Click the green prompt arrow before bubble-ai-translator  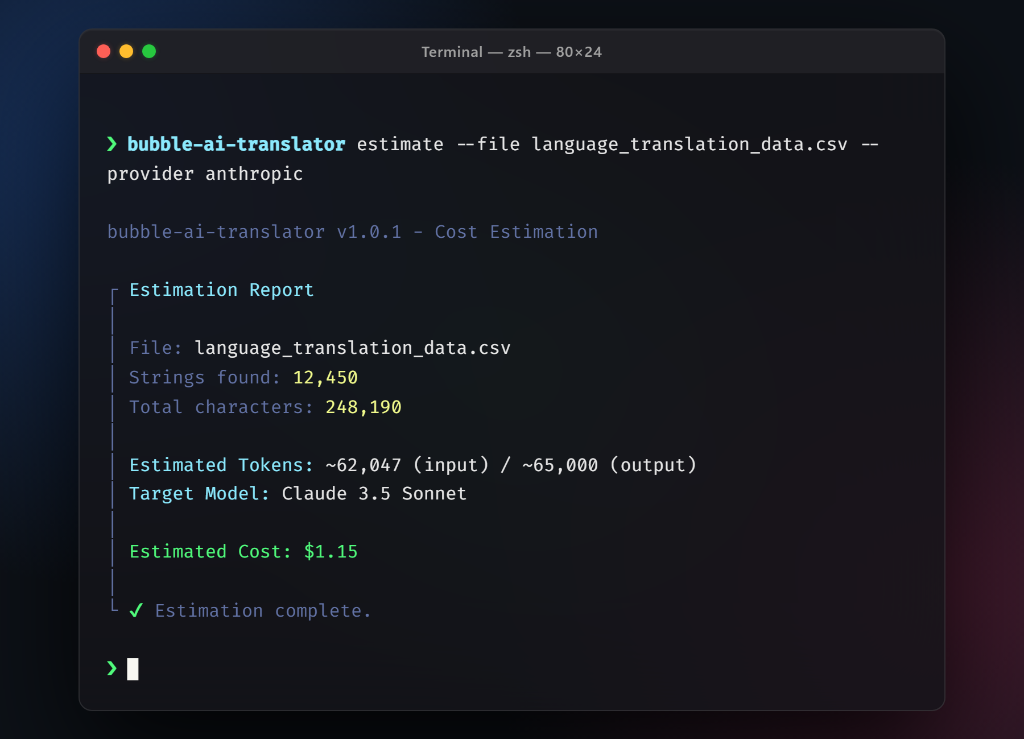pos(112,144)
